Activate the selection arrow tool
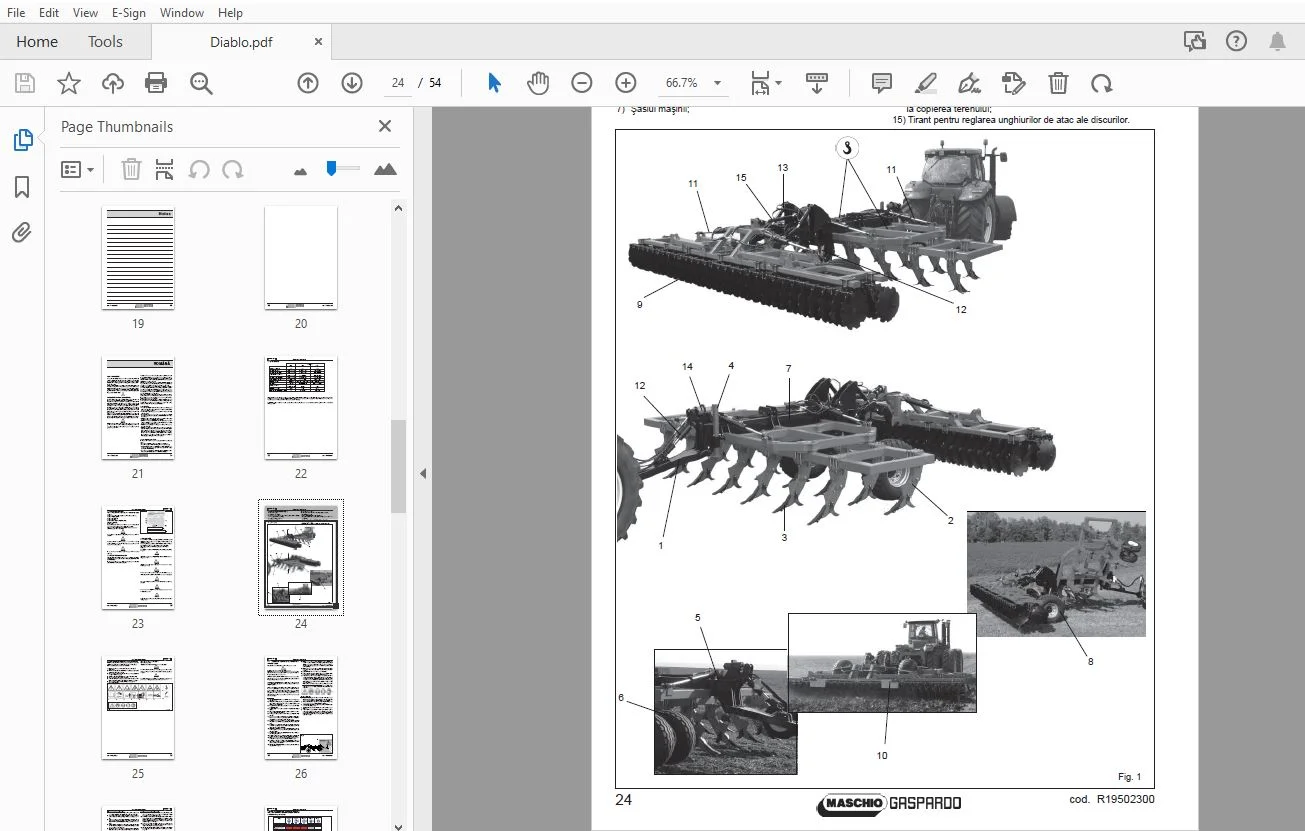This screenshot has height=831, width=1305. click(x=494, y=83)
